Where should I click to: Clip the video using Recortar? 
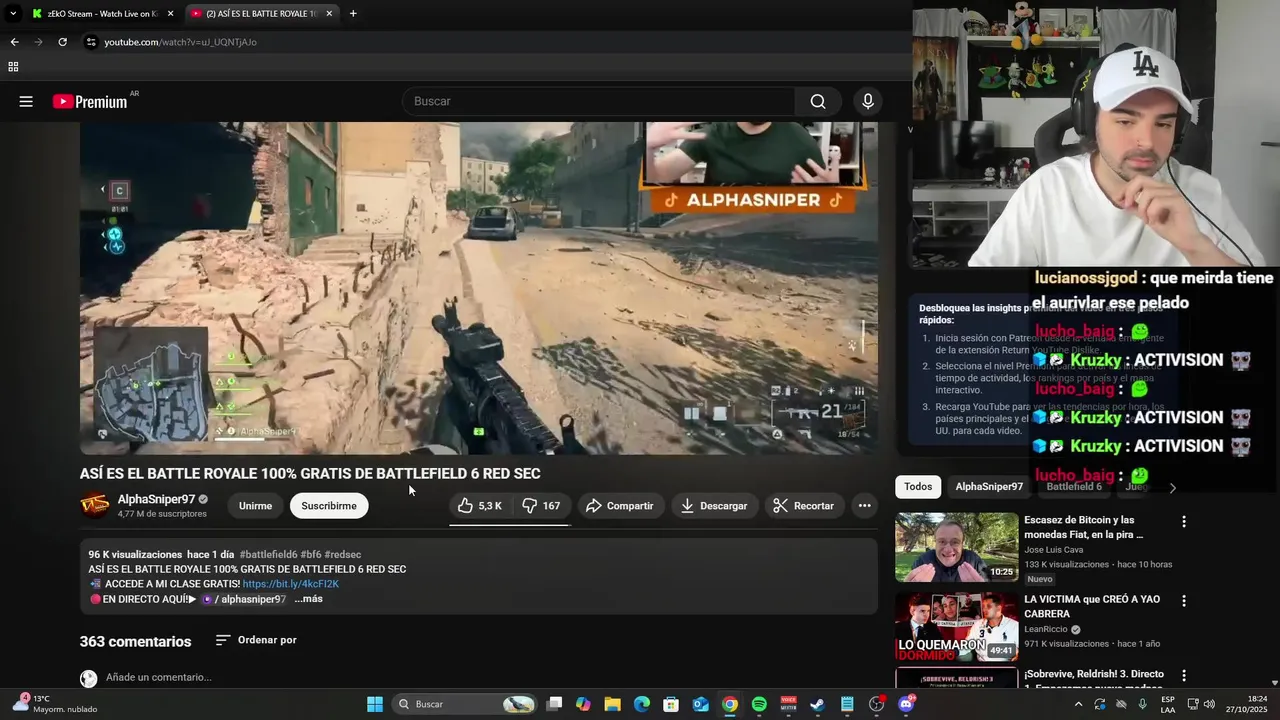coord(804,506)
